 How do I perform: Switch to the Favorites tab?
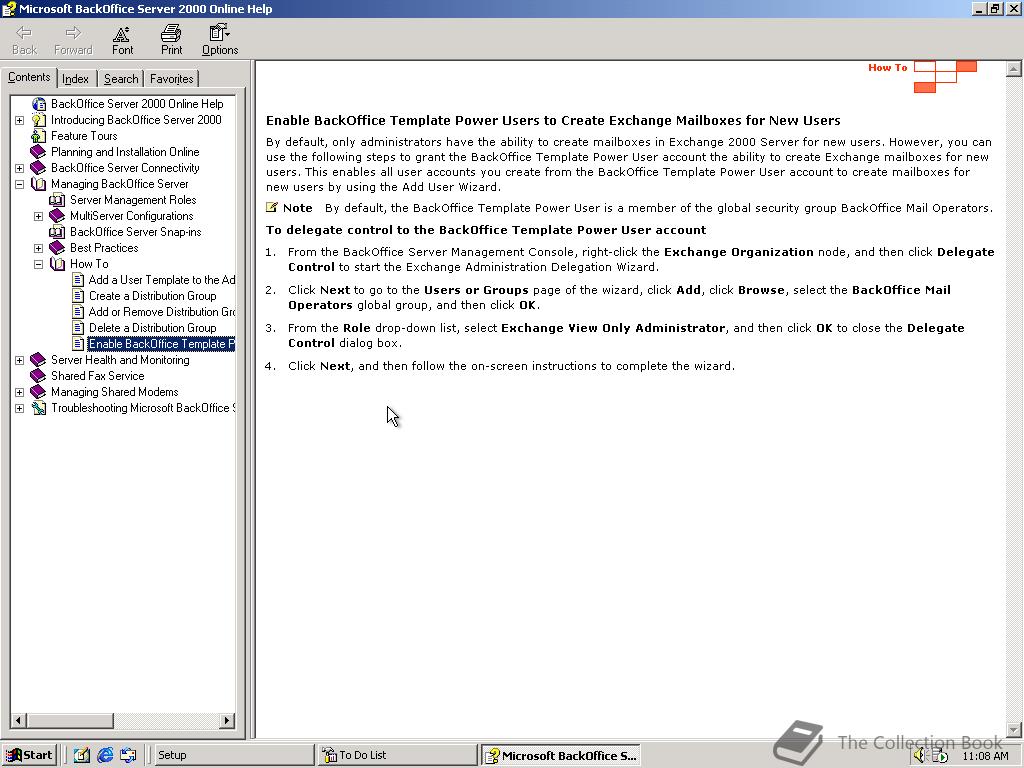pos(171,79)
